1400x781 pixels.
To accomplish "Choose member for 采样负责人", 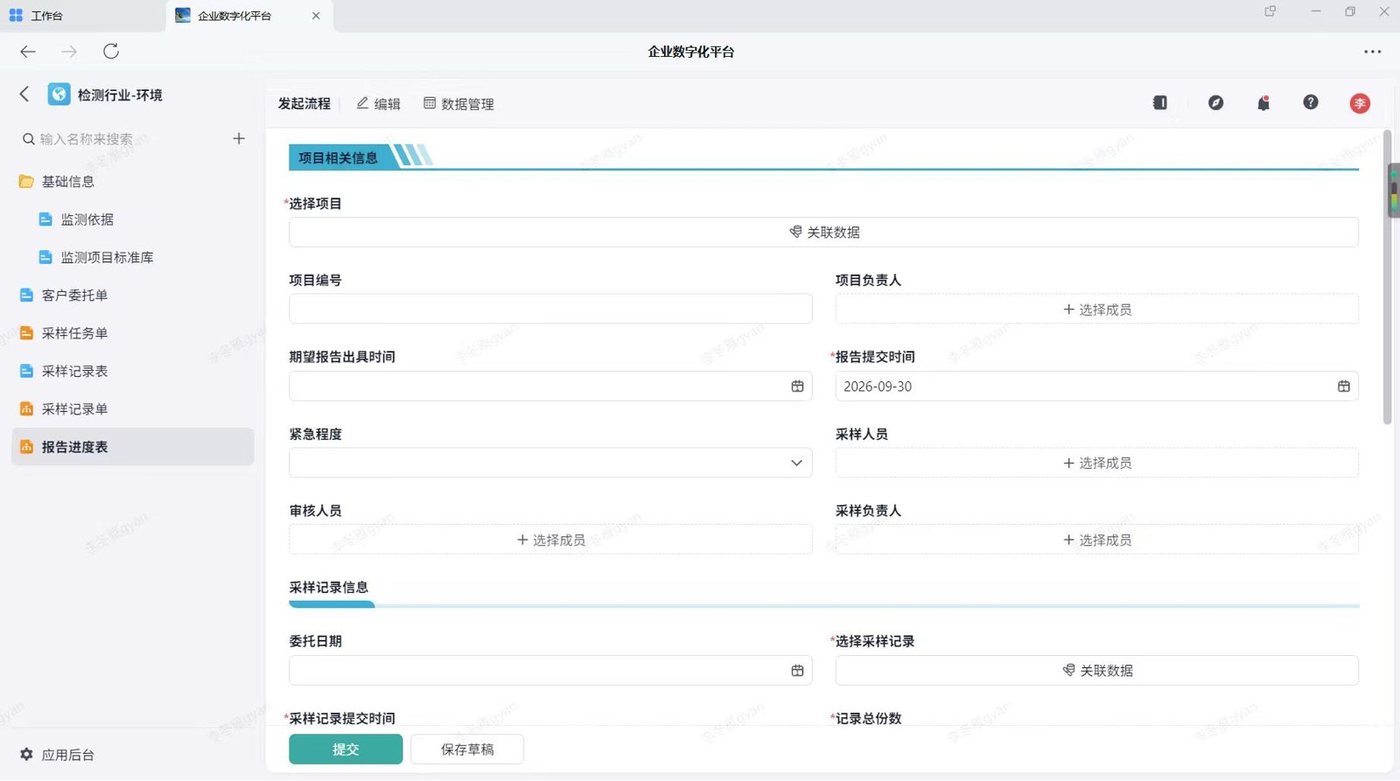I will pyautogui.click(x=1097, y=540).
